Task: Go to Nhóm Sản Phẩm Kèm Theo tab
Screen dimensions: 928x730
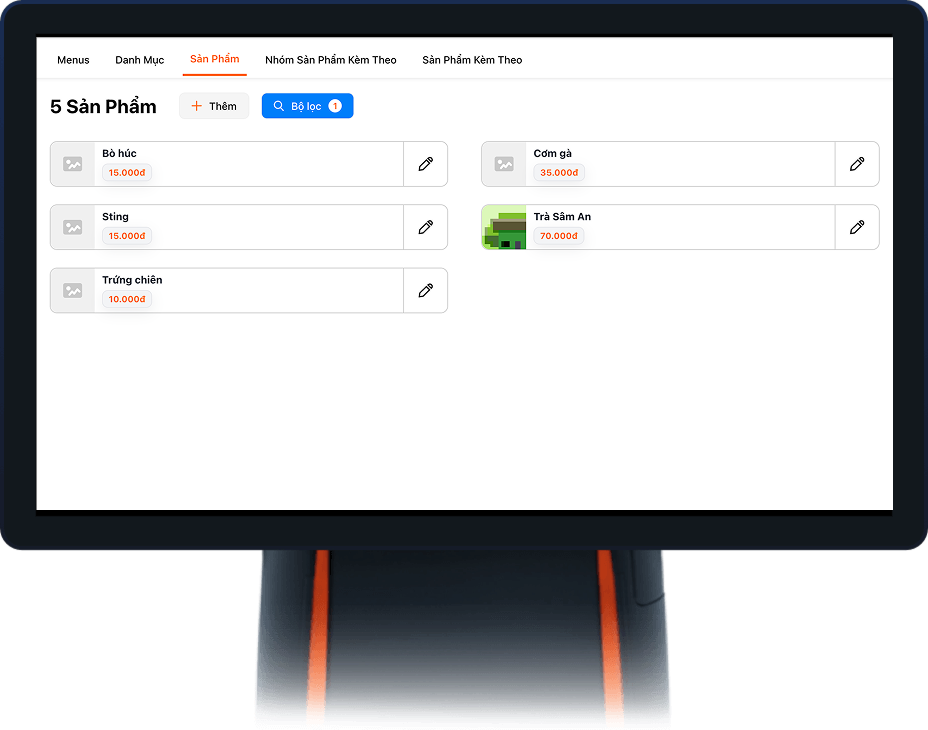Action: click(330, 60)
